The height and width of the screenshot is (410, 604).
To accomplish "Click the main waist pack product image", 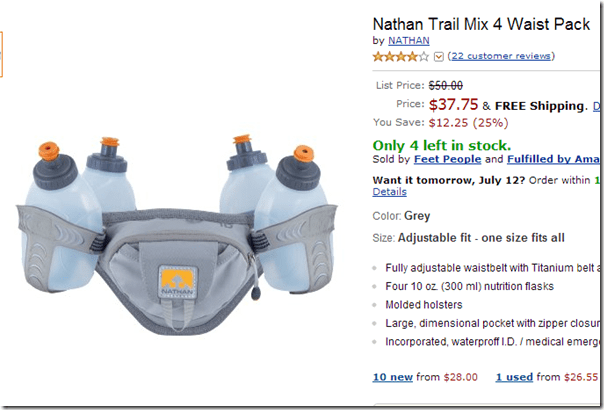I will tap(177, 235).
